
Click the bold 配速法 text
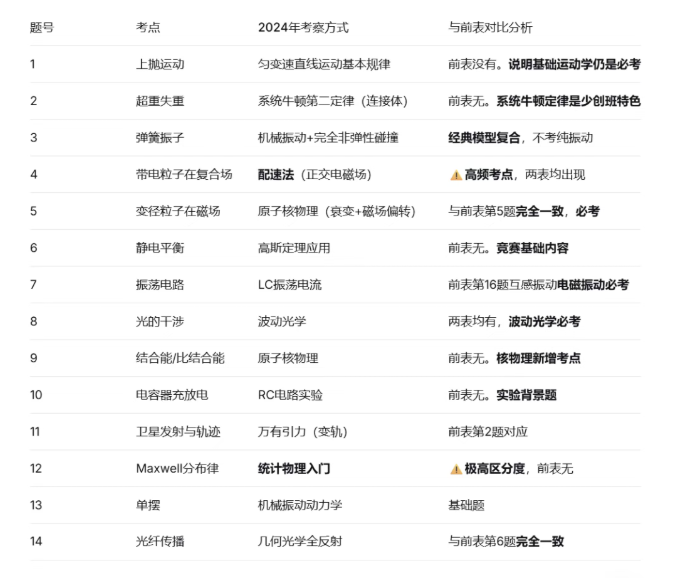tap(276, 175)
